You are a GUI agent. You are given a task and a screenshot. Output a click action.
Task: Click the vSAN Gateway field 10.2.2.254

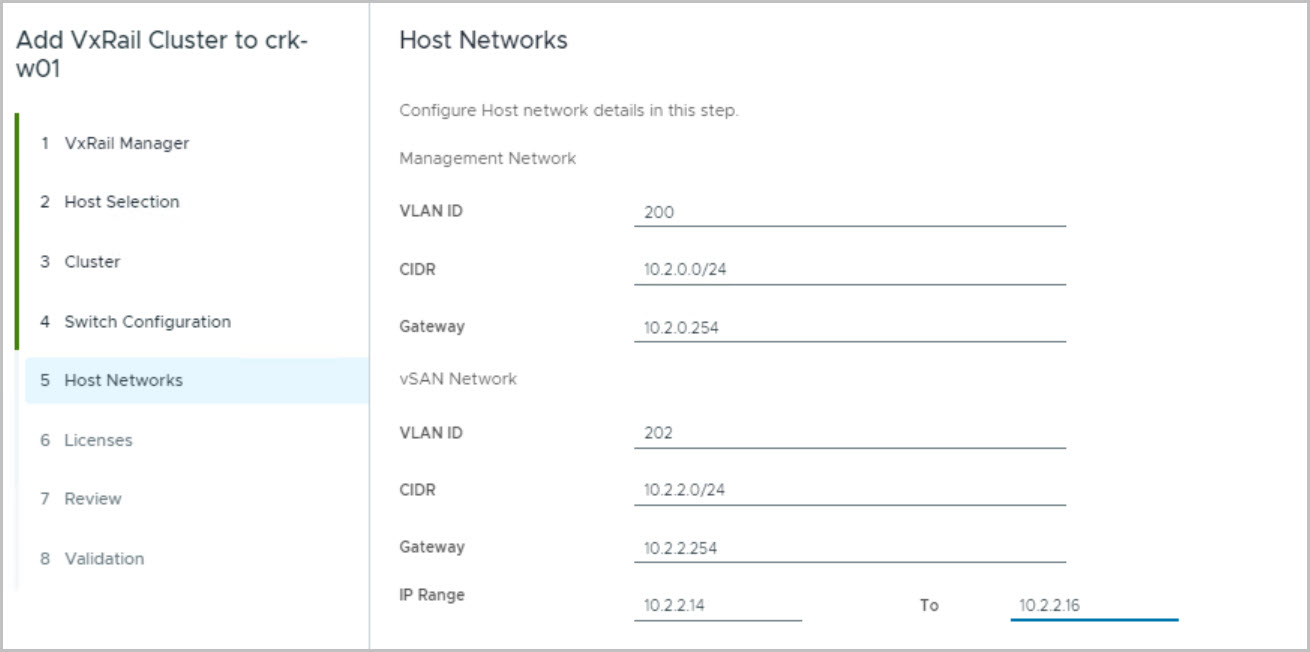tap(849, 548)
